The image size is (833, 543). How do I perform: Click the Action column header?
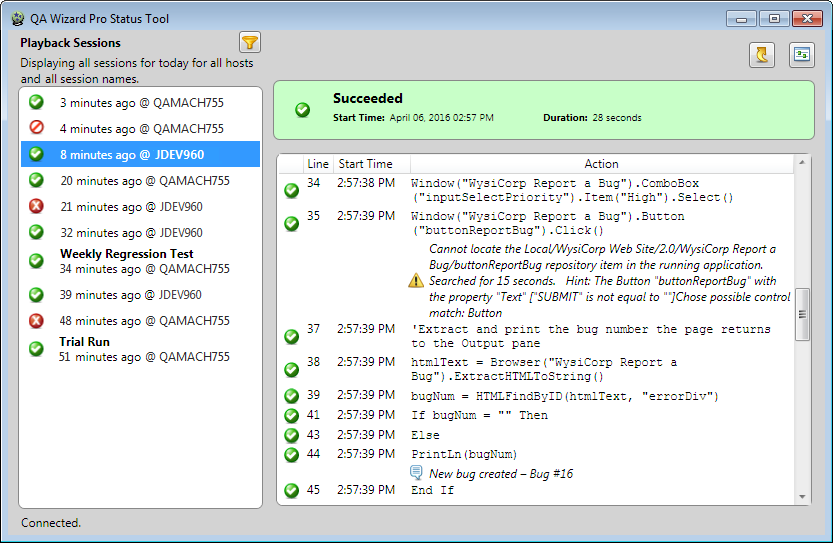(601, 164)
